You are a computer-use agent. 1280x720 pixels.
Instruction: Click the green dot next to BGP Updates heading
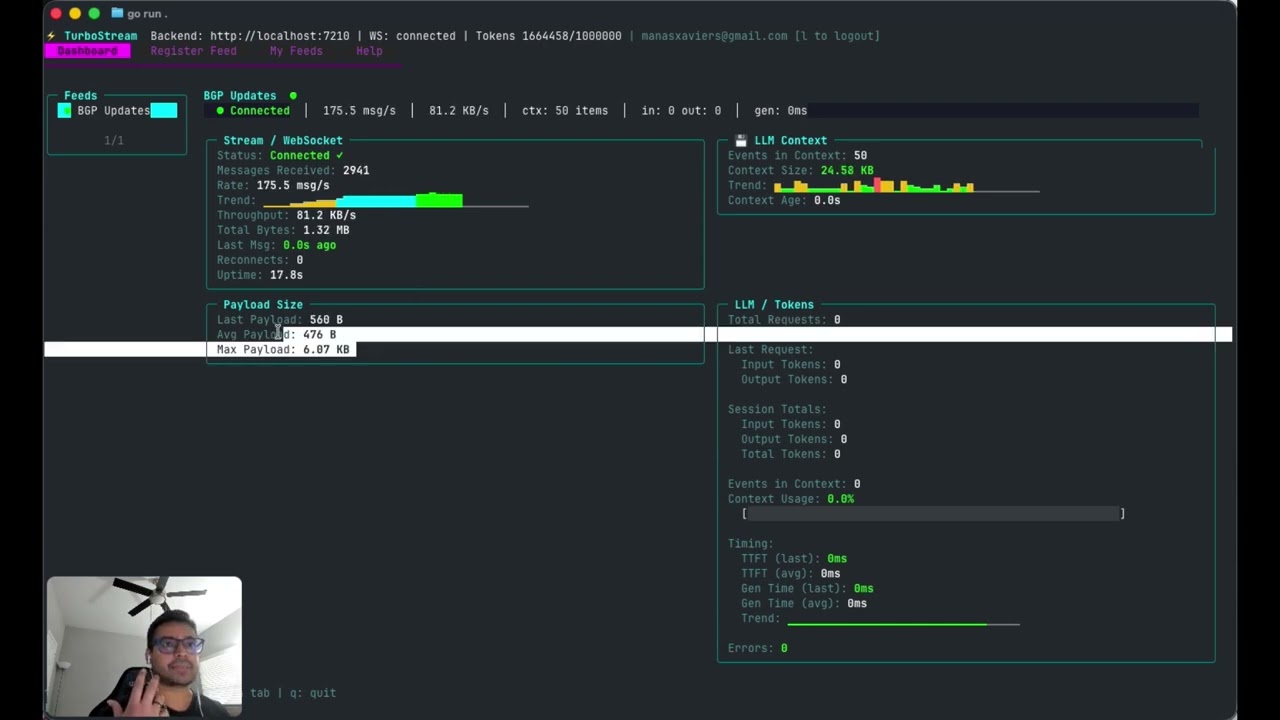click(293, 96)
